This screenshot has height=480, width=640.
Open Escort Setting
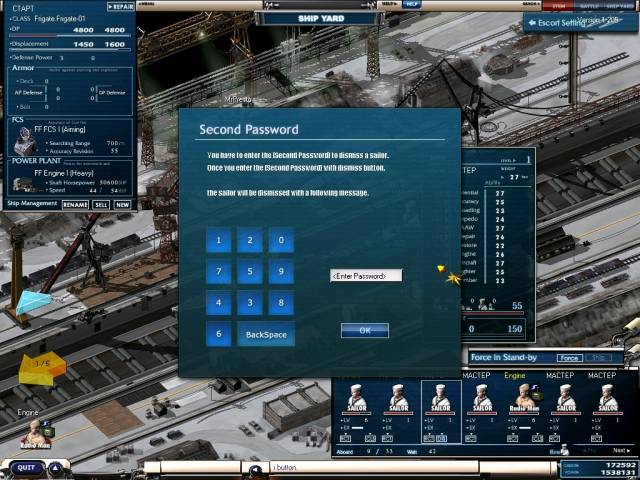[x=580, y=22]
